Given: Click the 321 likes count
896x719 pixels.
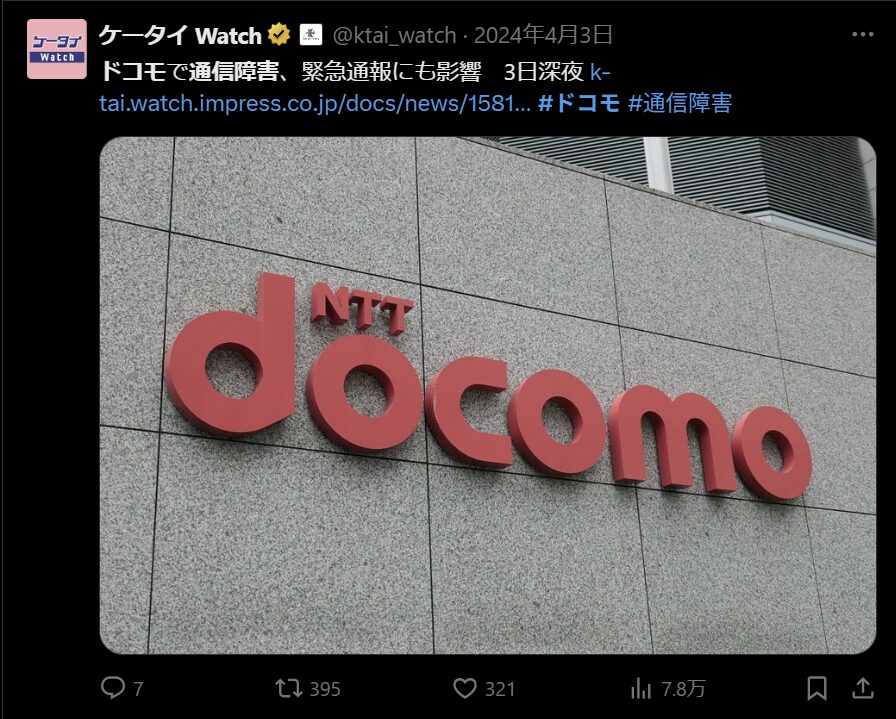Looking at the screenshot, I should pos(499,689).
